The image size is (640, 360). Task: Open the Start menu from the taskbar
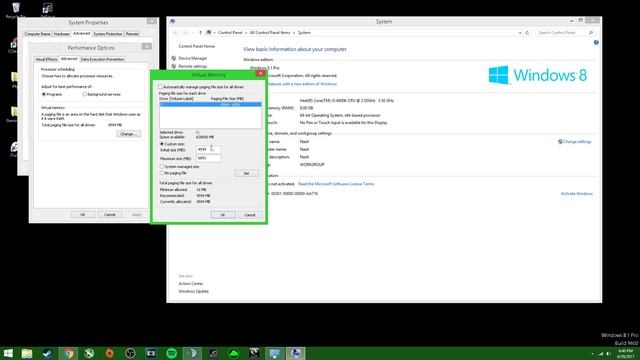[x=8, y=353]
